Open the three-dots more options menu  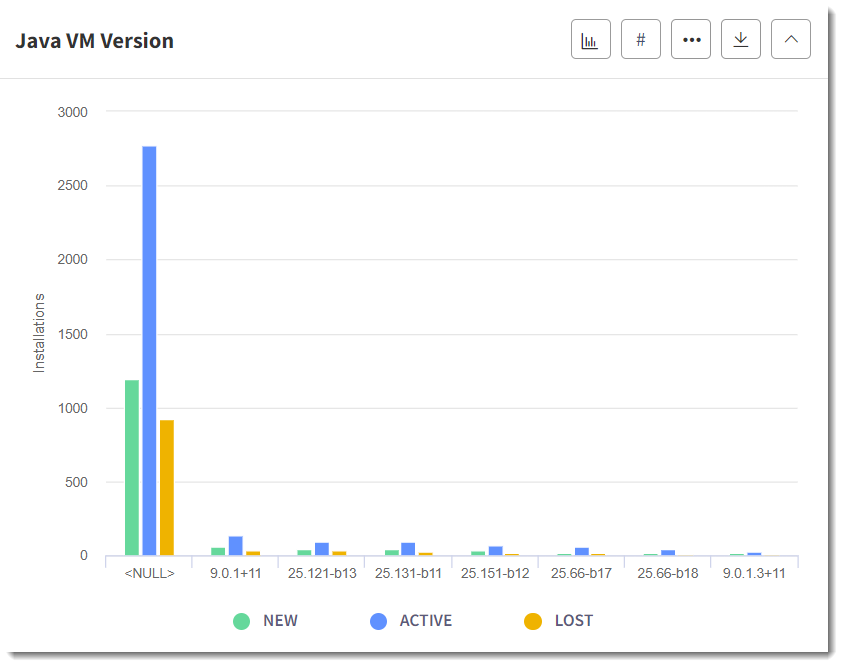[x=690, y=39]
